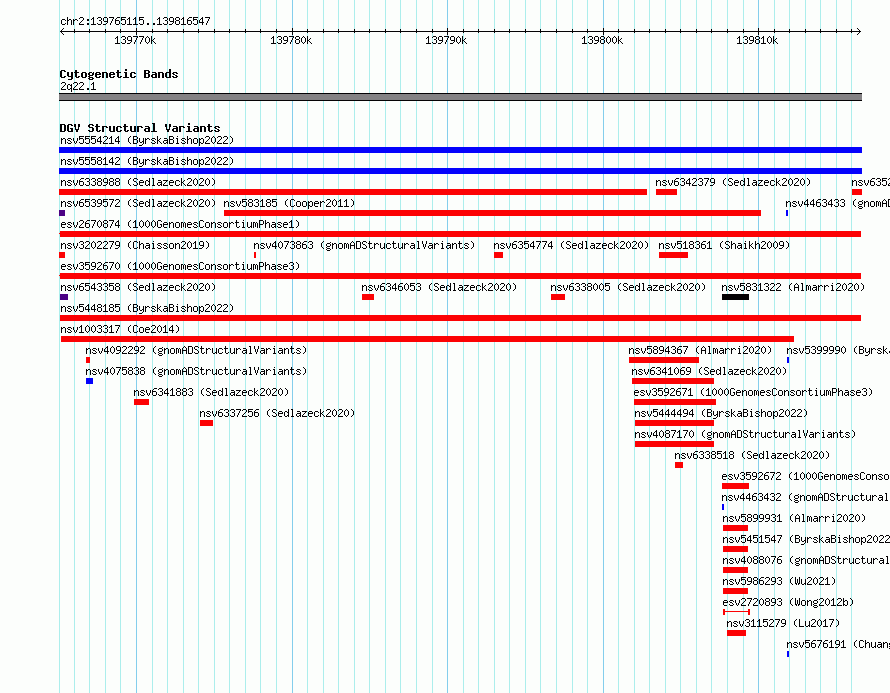Click the 139770k ruler tick label

pyautogui.click(x=135, y=40)
